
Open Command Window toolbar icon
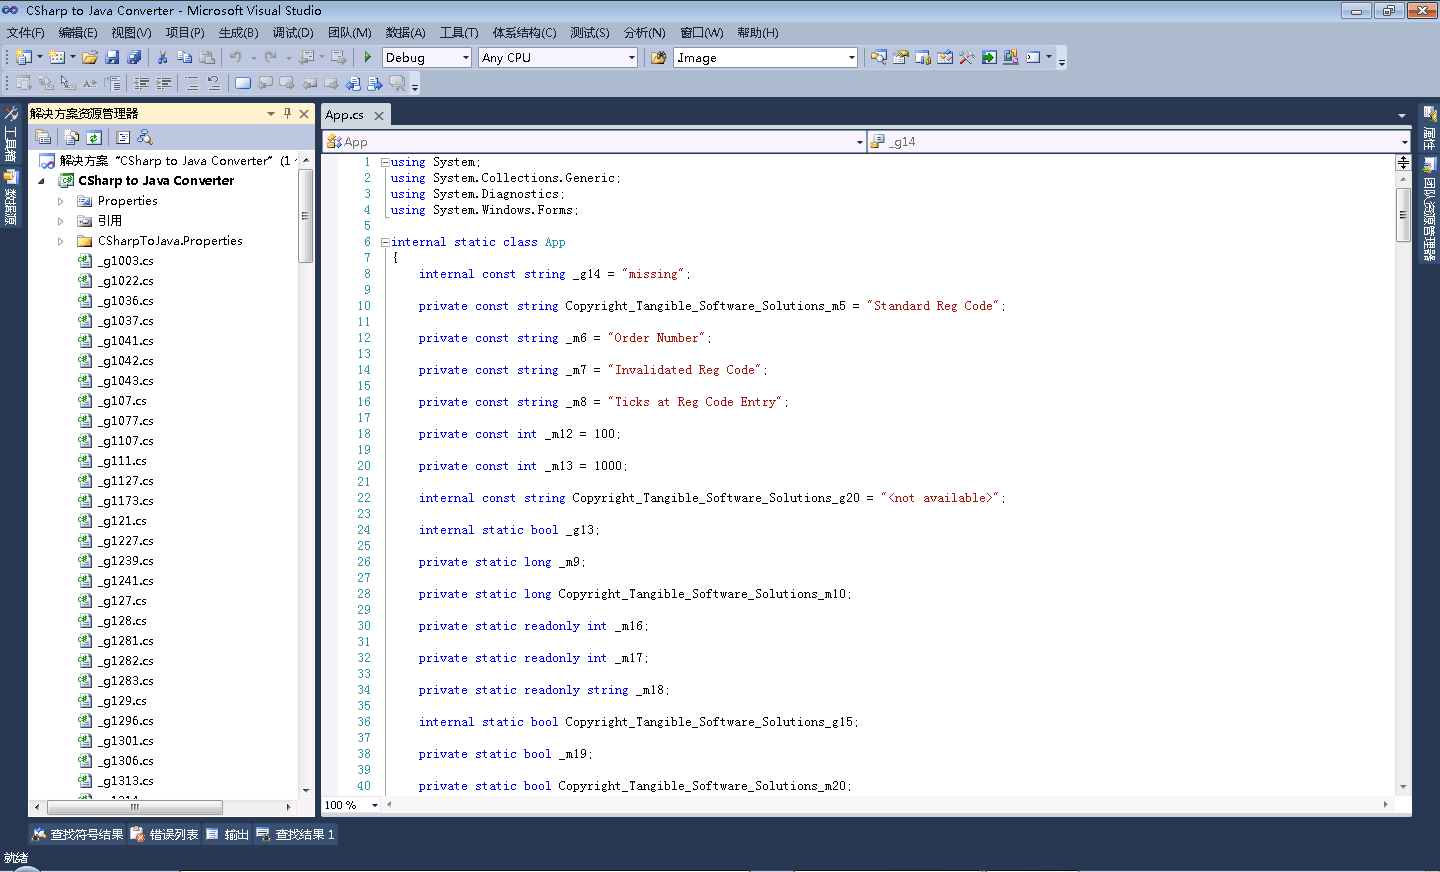point(1033,57)
